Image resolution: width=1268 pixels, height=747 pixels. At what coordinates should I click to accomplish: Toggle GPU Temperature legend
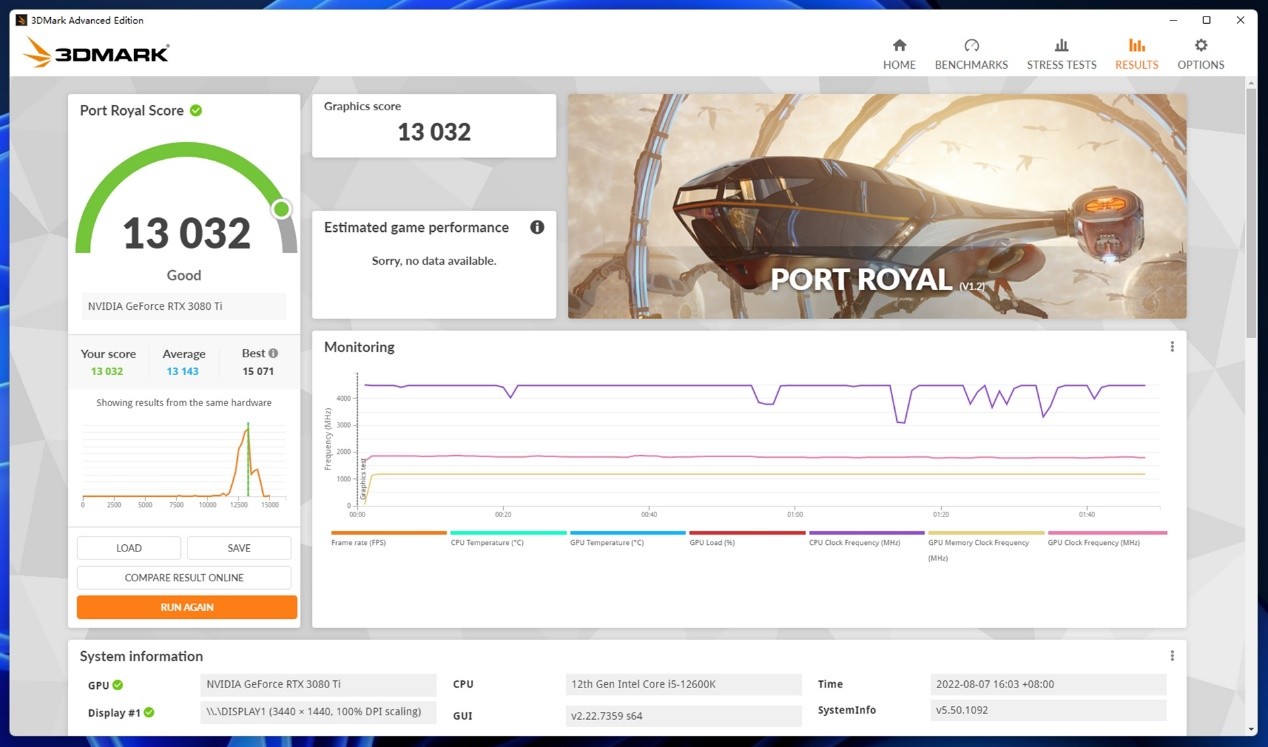(627, 538)
